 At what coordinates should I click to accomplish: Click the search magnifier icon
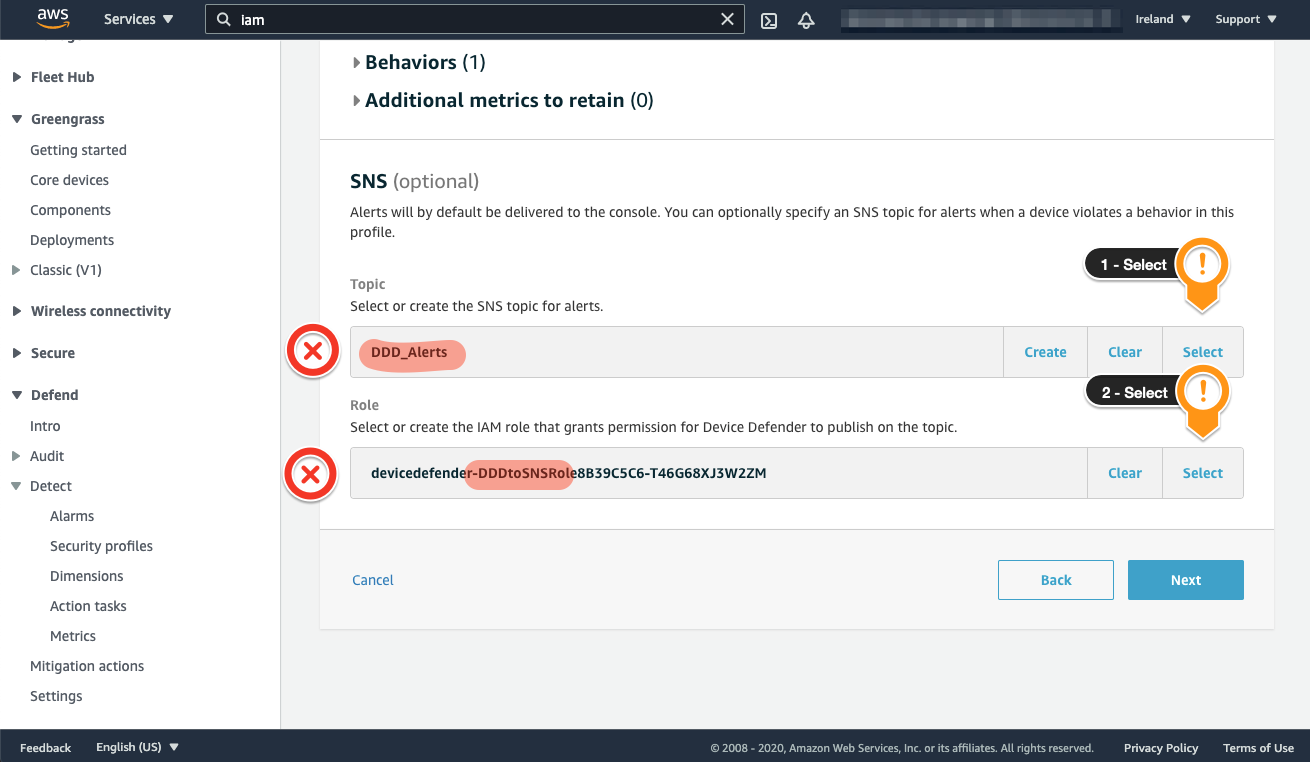[224, 19]
